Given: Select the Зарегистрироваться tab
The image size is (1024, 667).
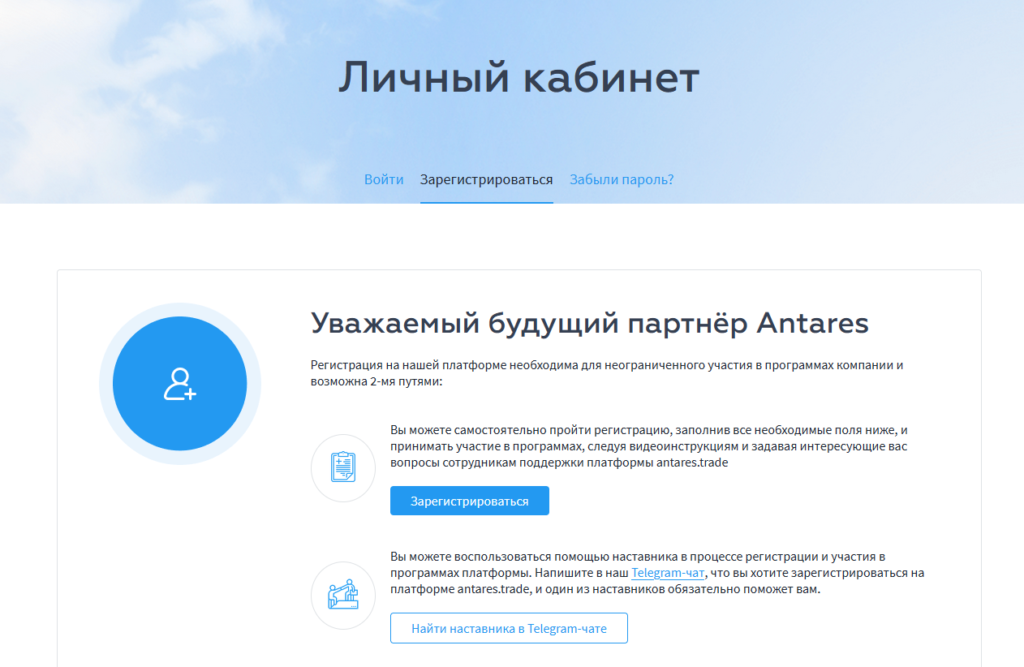Looking at the screenshot, I should pyautogui.click(x=487, y=180).
